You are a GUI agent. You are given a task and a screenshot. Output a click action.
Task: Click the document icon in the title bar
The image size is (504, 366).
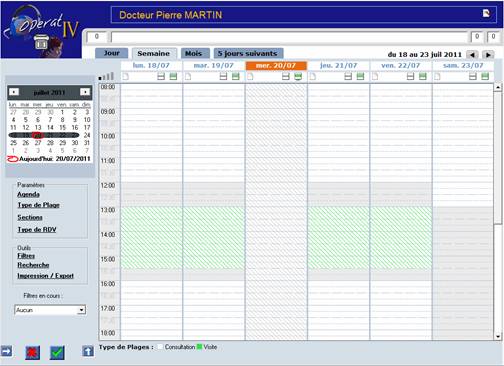pos(486,13)
